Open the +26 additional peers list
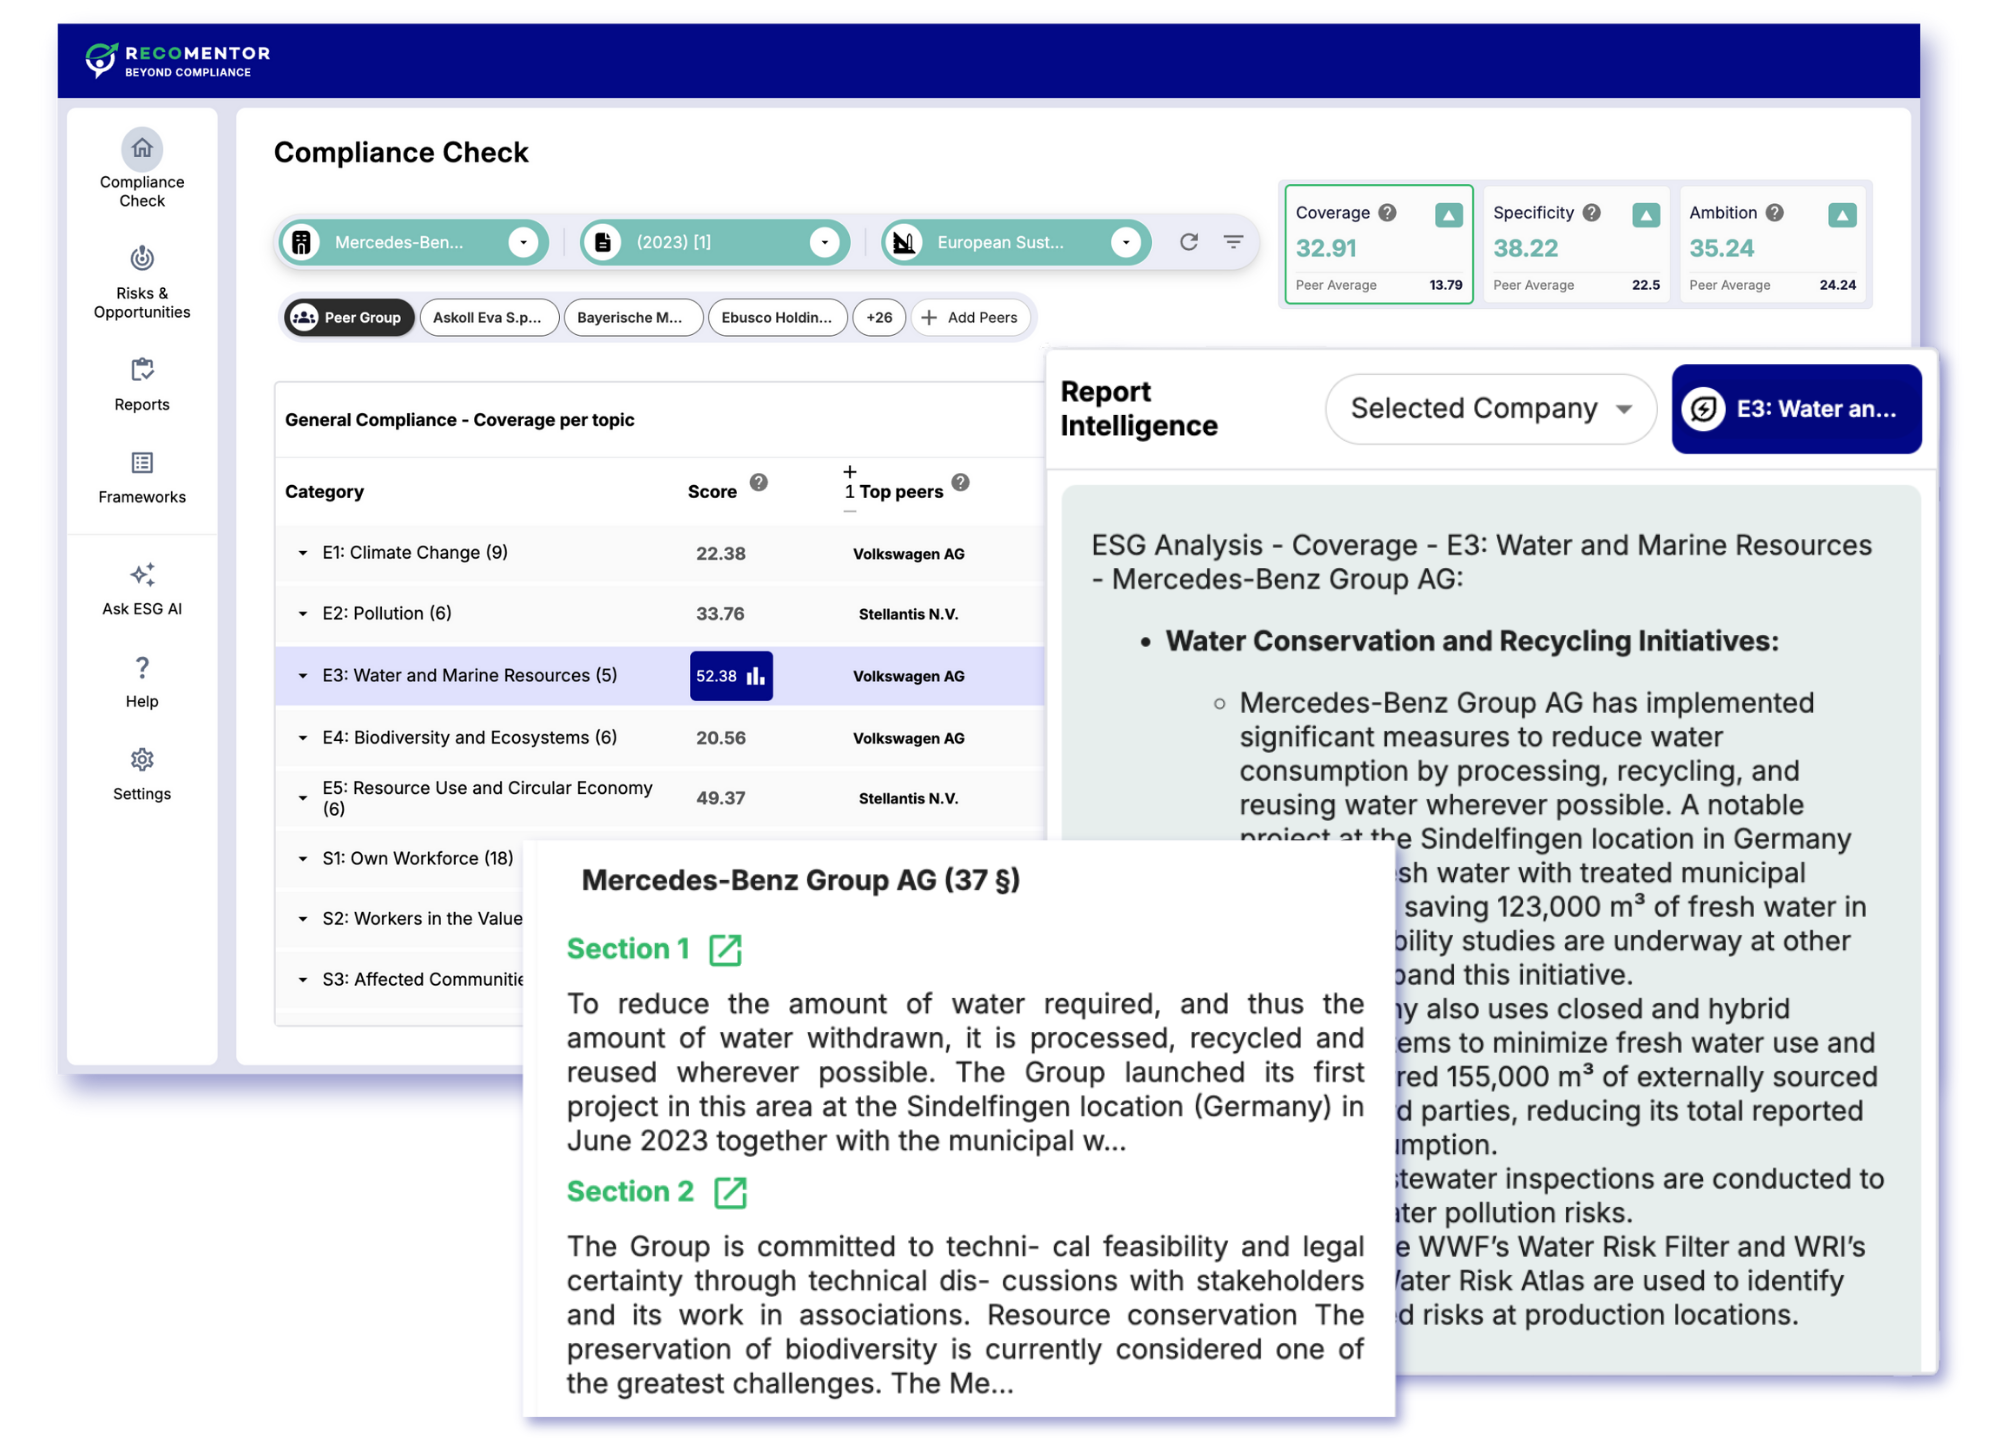 pyautogui.click(x=879, y=317)
